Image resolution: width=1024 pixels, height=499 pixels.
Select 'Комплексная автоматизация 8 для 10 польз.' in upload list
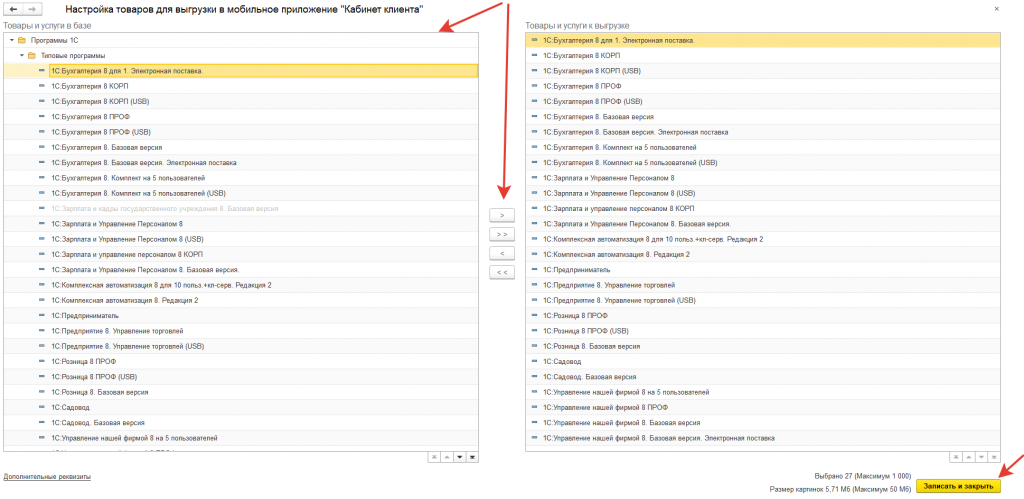[763, 239]
